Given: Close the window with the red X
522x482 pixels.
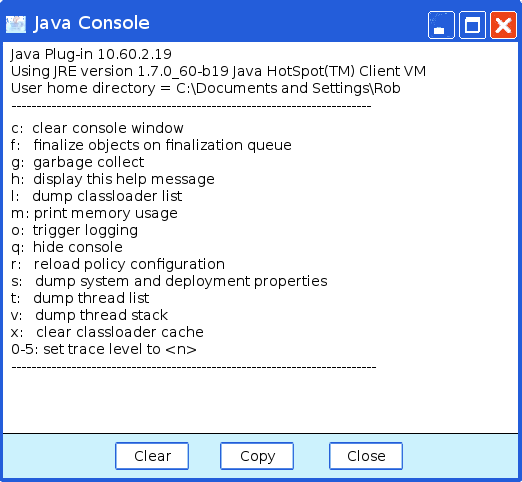Looking at the screenshot, I should tap(503, 25).
